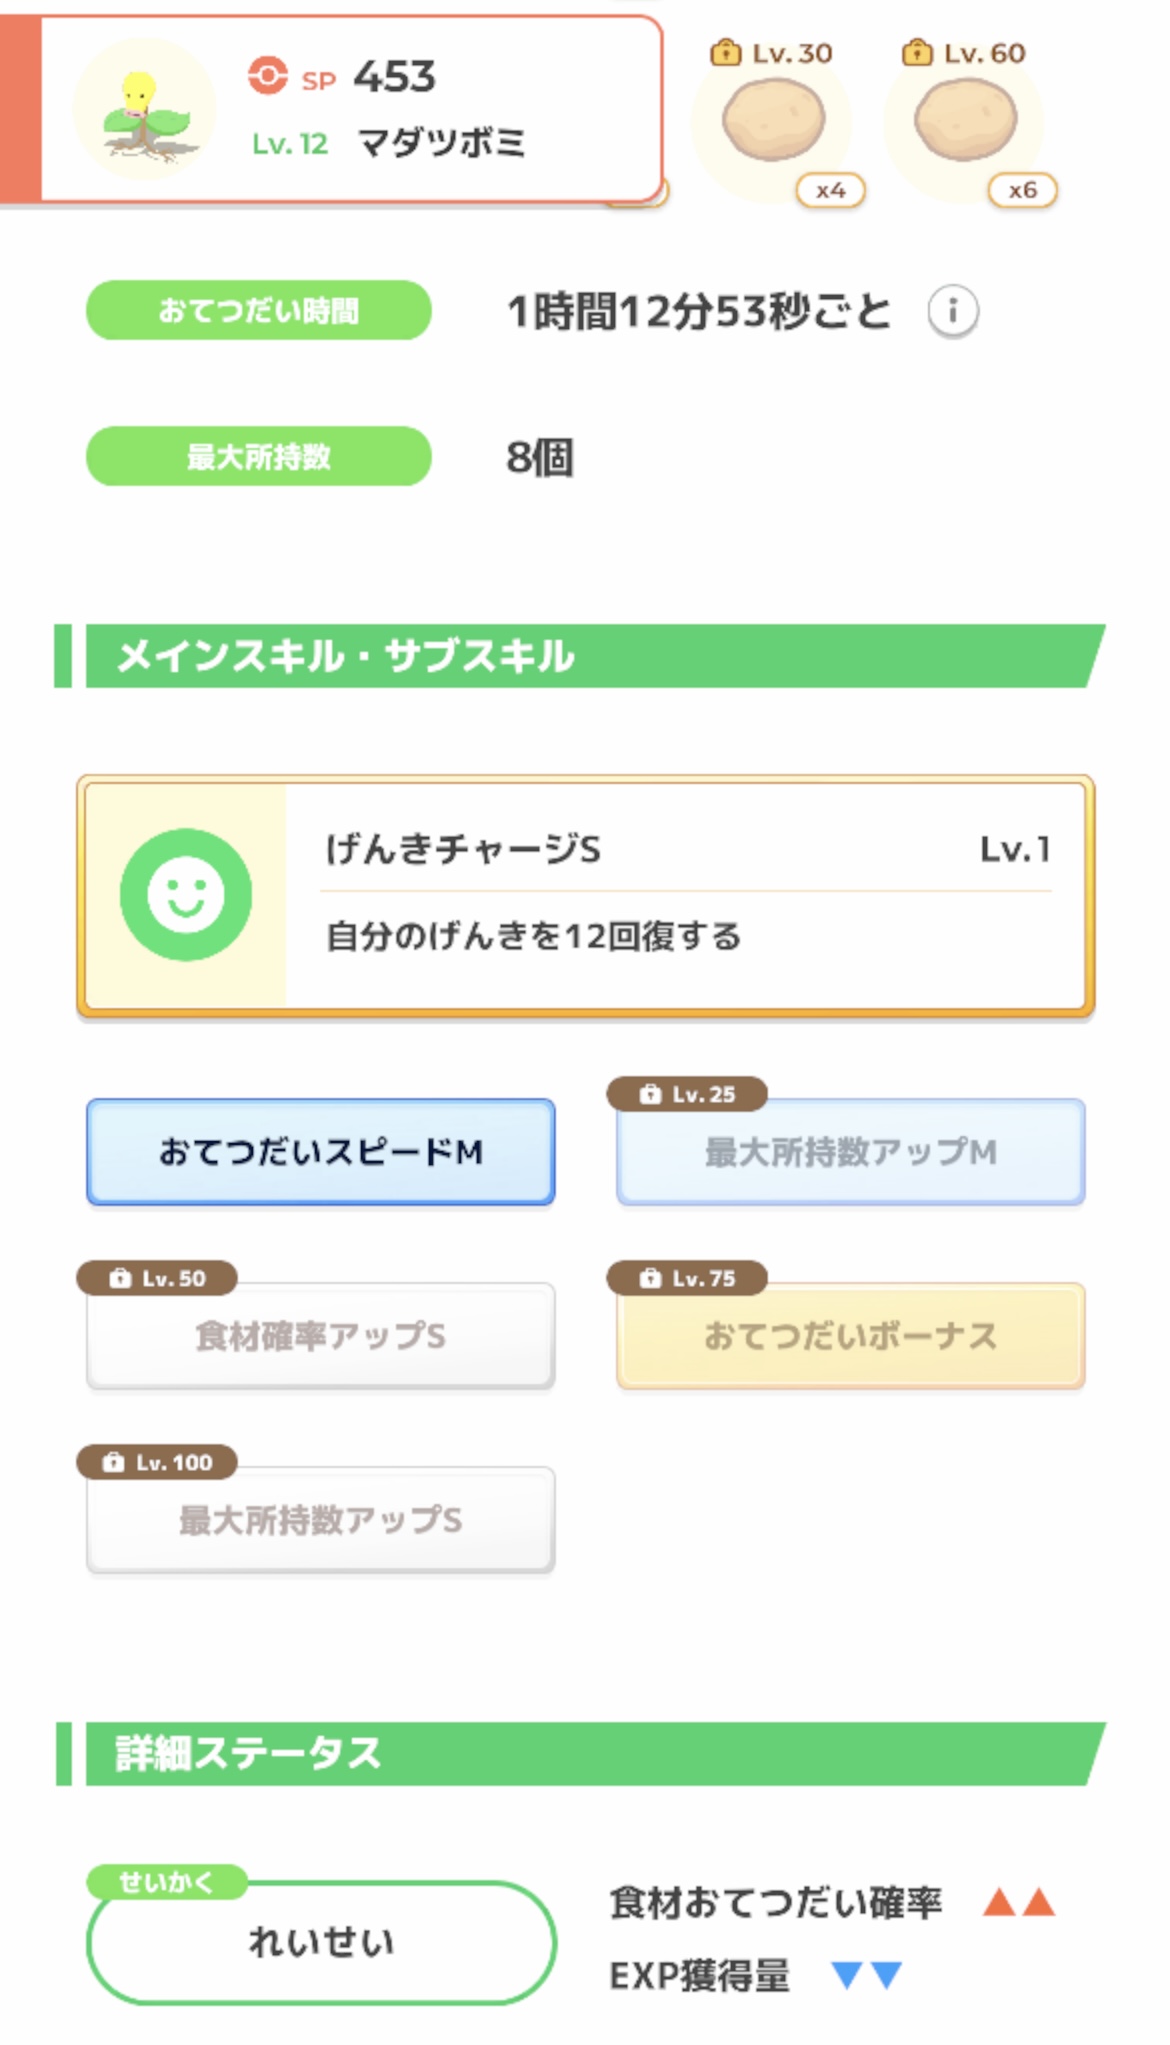Image resolution: width=1170 pixels, height=2045 pixels.
Task: Tap the Poké Ball SP icon
Action: point(267,76)
